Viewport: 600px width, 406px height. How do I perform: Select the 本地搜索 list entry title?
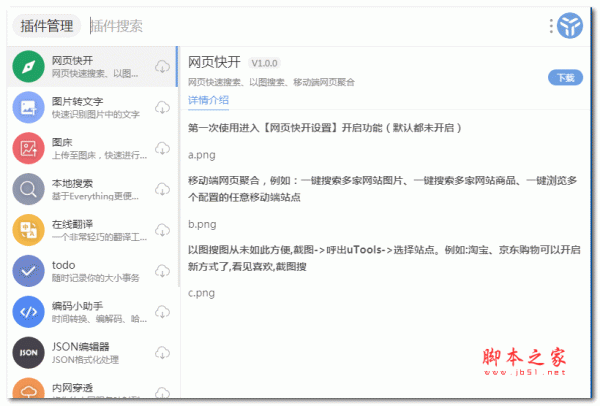pos(72,183)
